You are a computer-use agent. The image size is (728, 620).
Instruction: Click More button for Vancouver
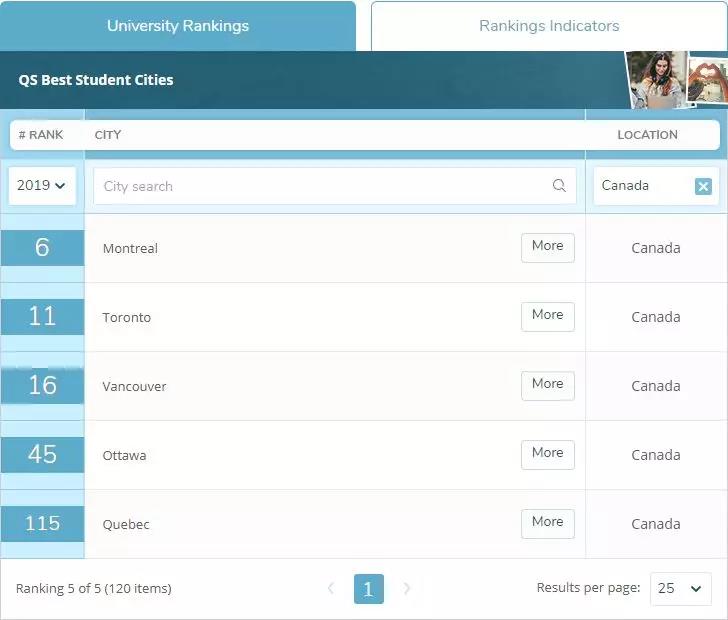click(547, 385)
